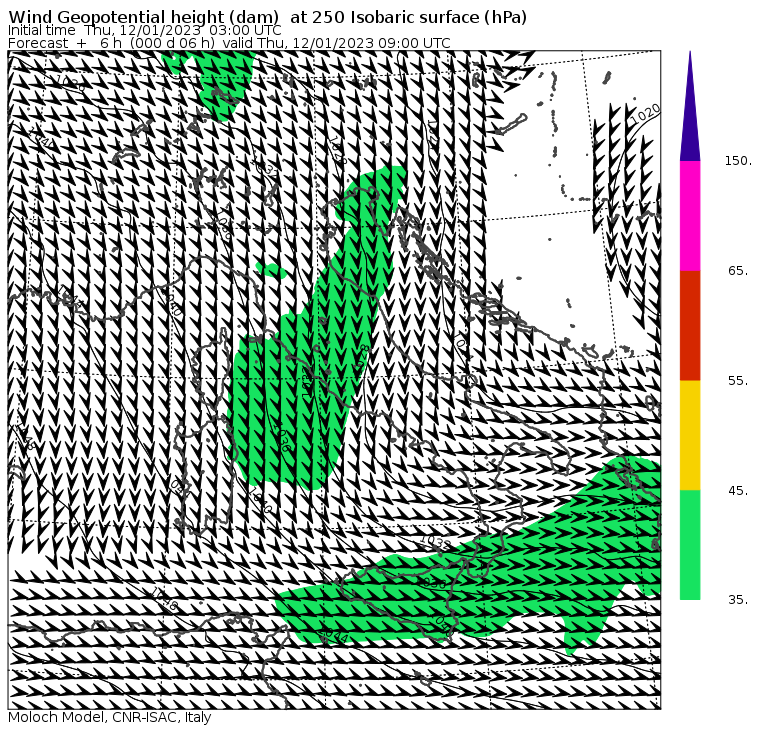The image size is (760, 731).
Task: Click the yellow 45-55 legend color band
Action: 690,435
